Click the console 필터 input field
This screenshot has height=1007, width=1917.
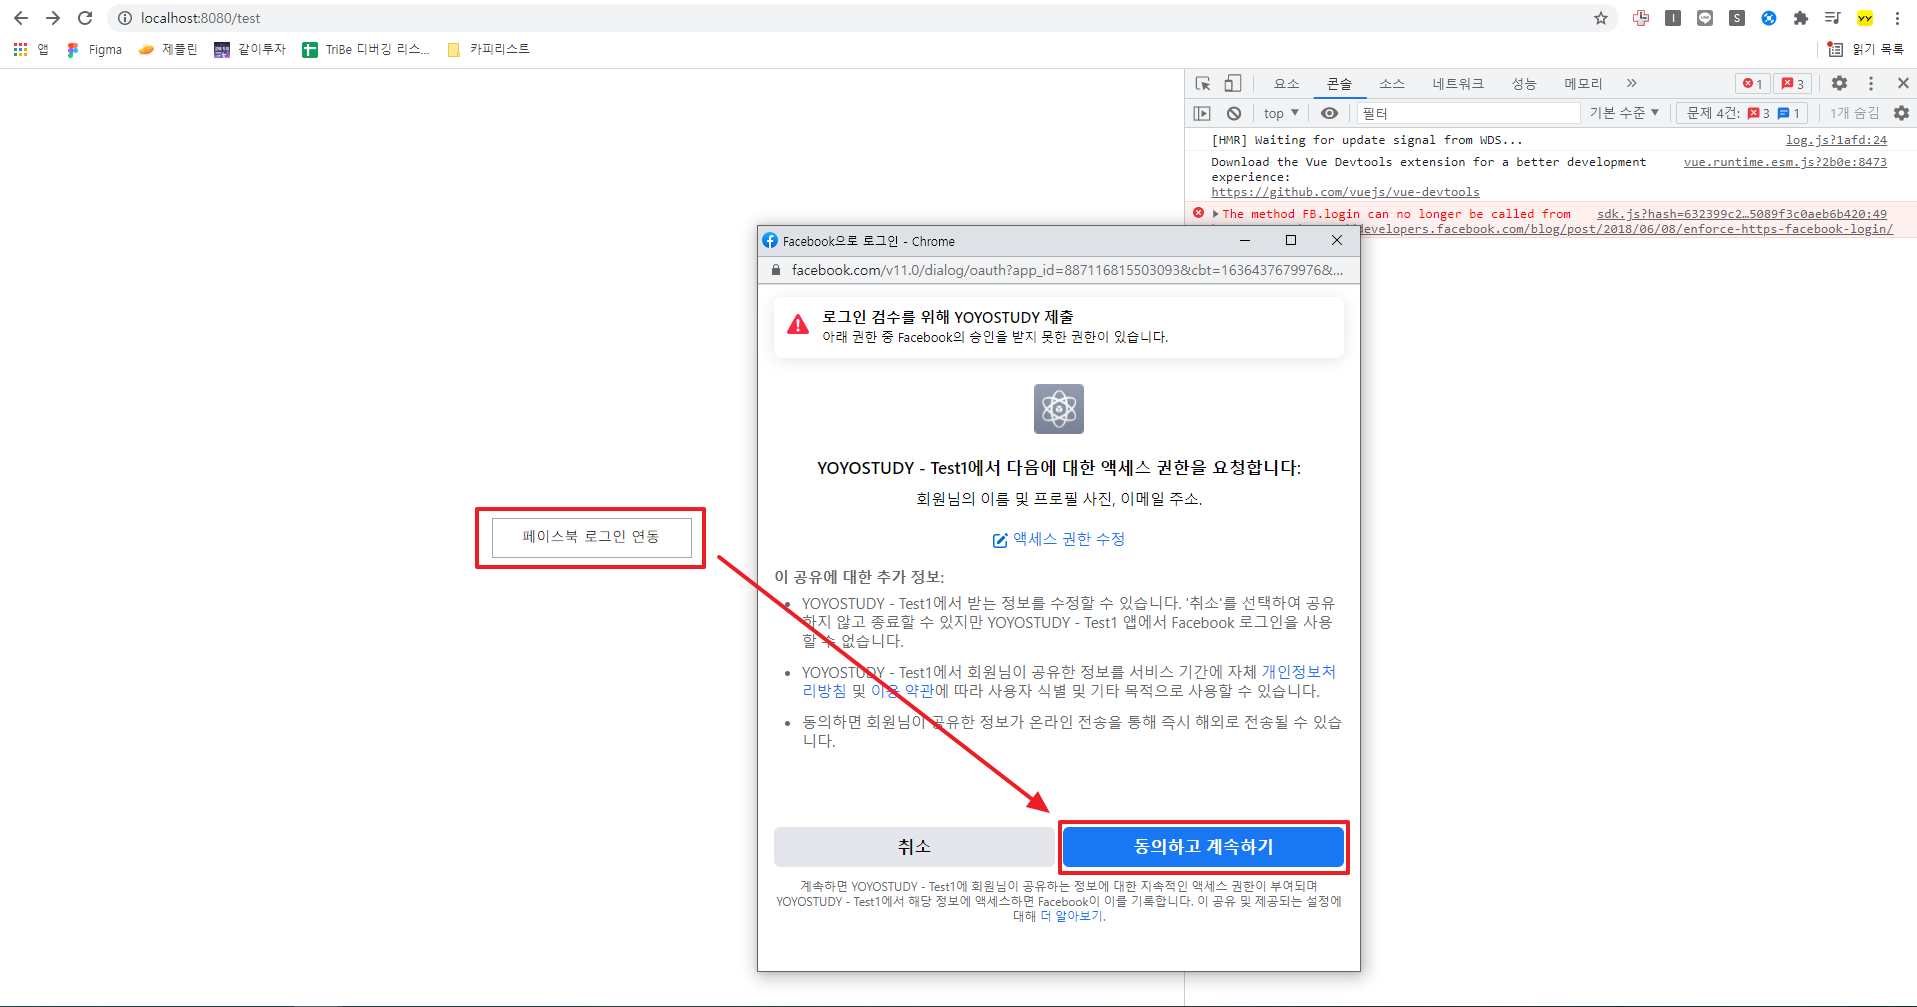(1468, 113)
